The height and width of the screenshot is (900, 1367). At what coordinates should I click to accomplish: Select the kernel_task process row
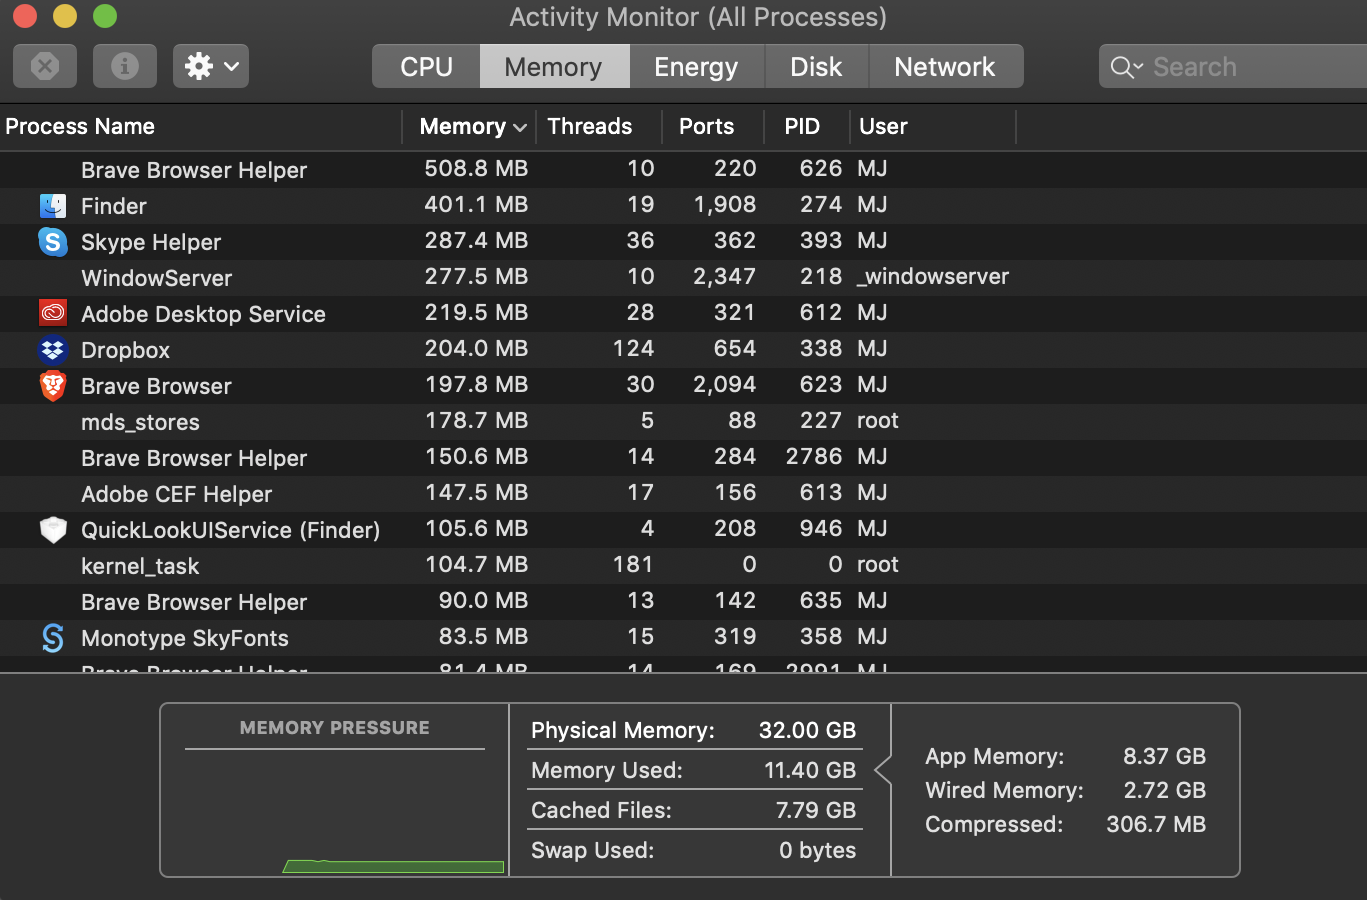[683, 566]
